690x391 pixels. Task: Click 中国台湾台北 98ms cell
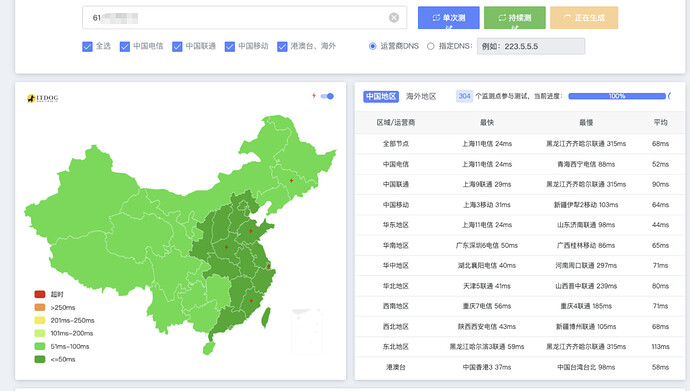(x=586, y=367)
